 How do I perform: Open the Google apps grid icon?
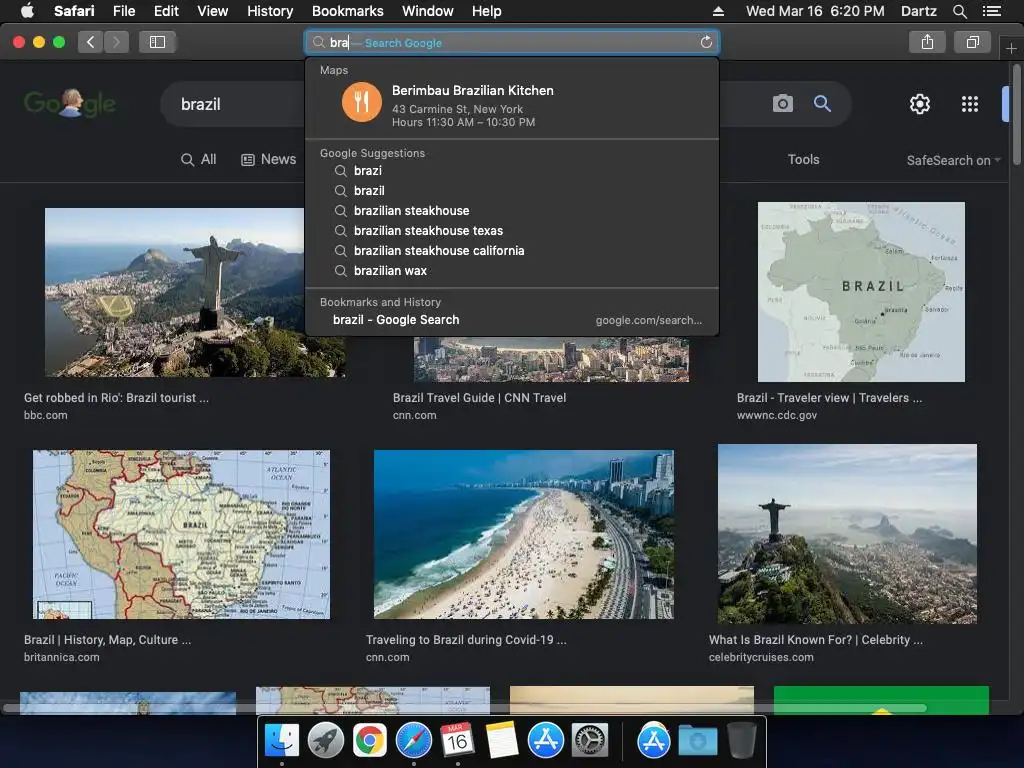pos(970,104)
